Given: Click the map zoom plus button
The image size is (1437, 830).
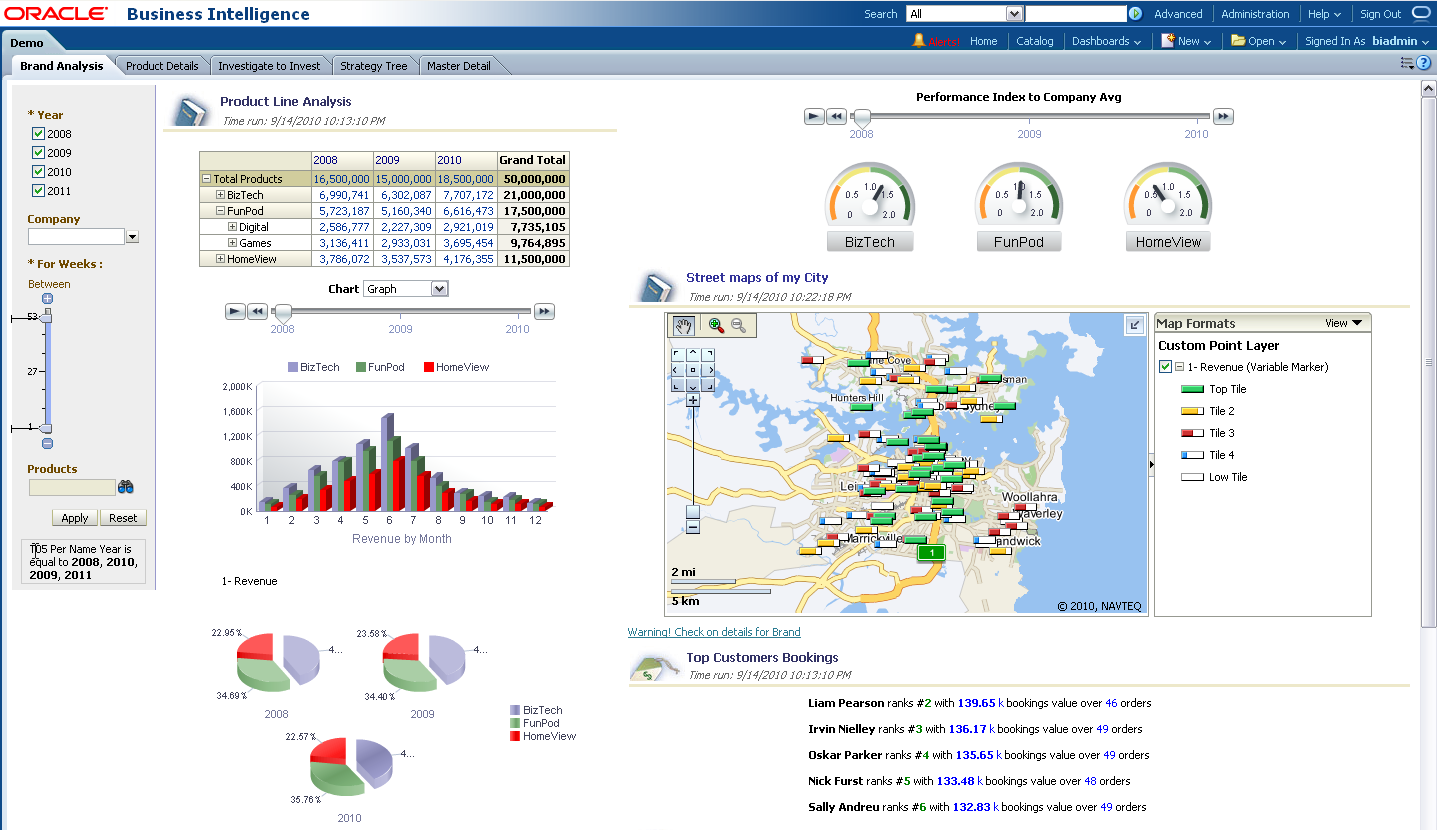Looking at the screenshot, I should [x=693, y=400].
